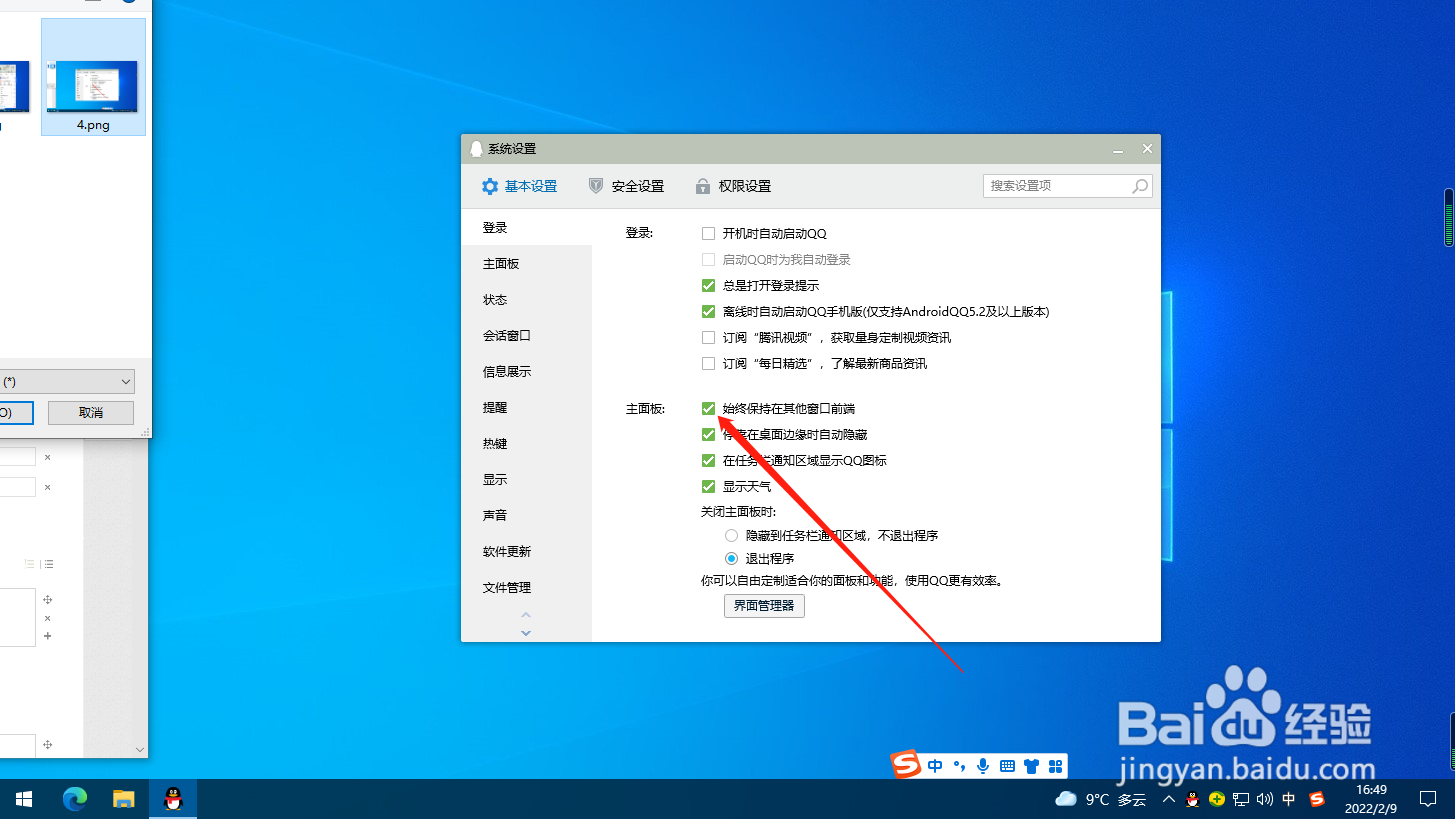The image size is (1455, 819).
Task: Open the Windows Start menu
Action: click(x=24, y=799)
